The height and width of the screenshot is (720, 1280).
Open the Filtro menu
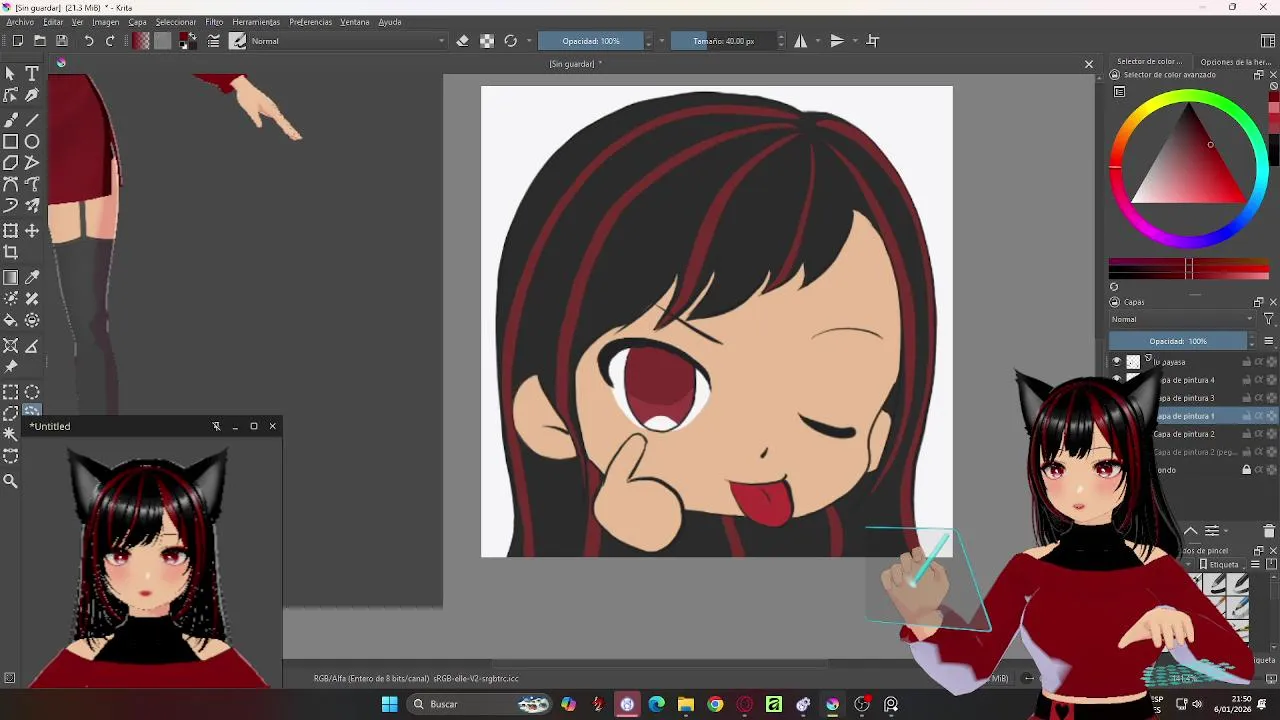tap(214, 22)
